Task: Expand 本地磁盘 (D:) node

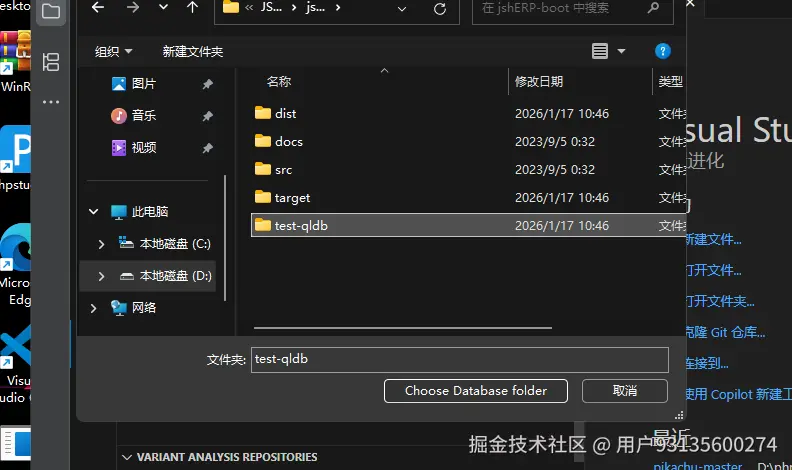Action: (x=101, y=276)
